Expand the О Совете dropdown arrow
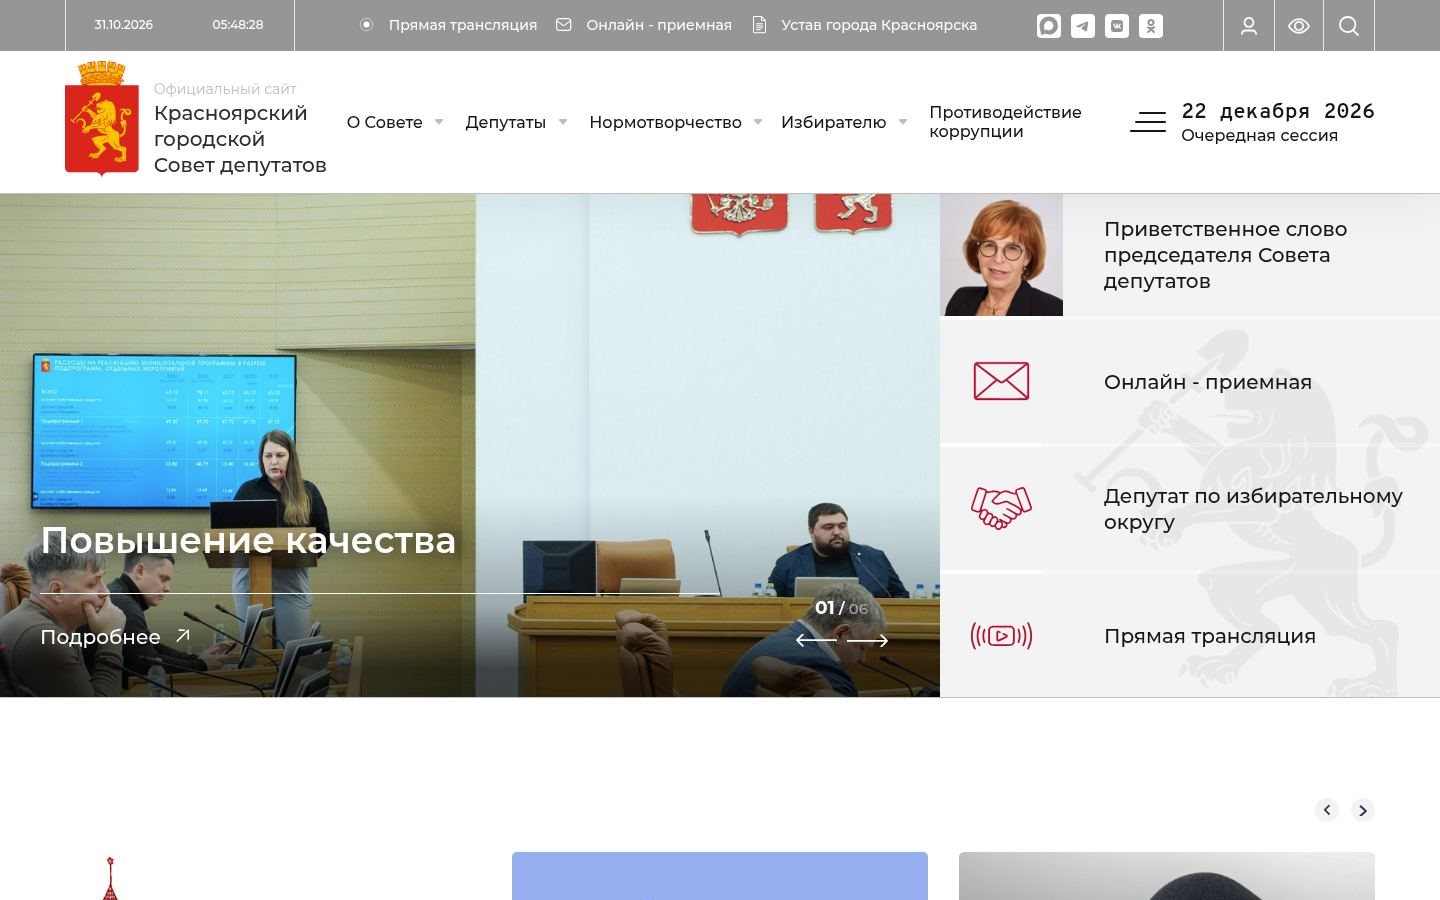 pyautogui.click(x=438, y=122)
